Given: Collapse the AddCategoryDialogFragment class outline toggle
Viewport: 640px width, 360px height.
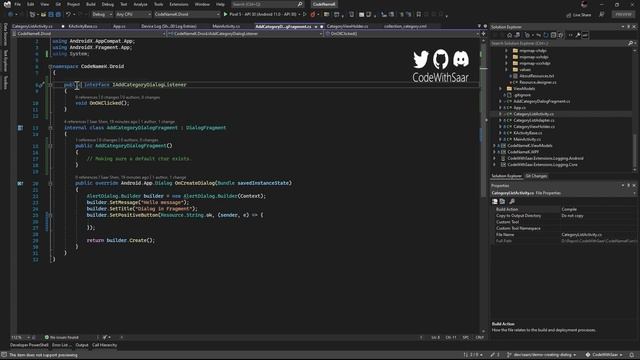Looking at the screenshot, I should click(50, 128).
